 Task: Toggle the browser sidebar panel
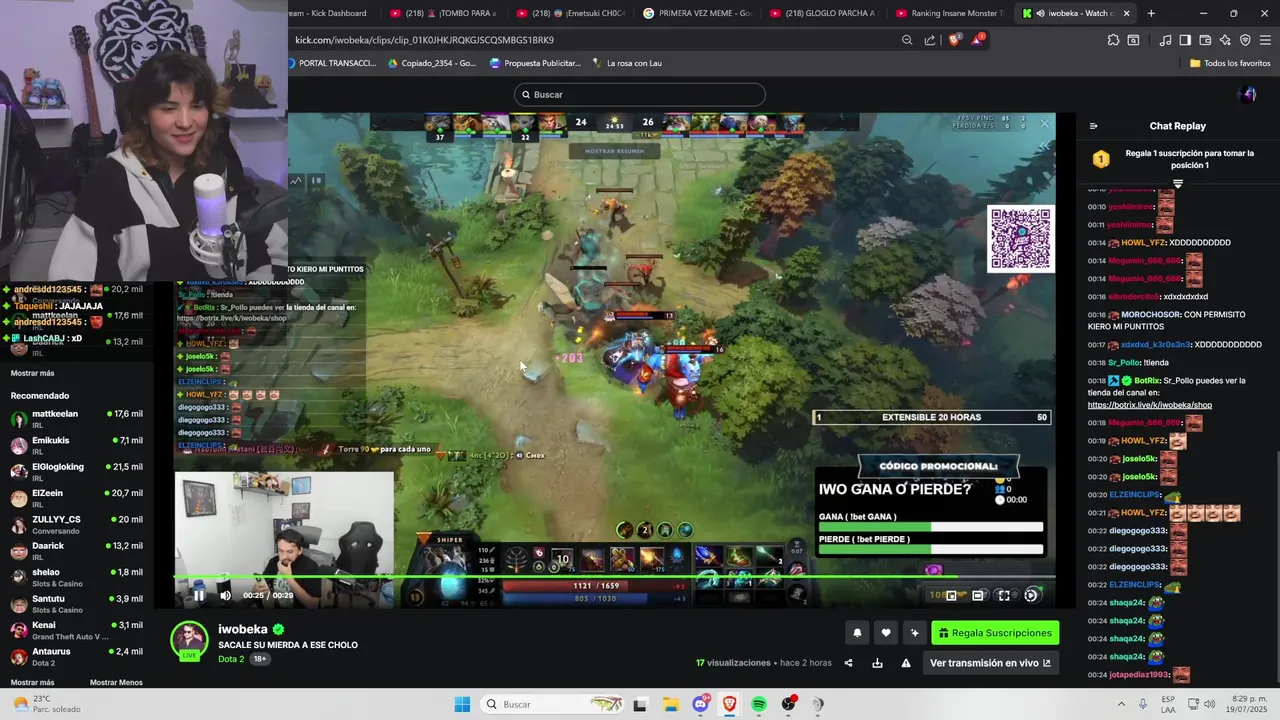pyautogui.click(x=1185, y=40)
